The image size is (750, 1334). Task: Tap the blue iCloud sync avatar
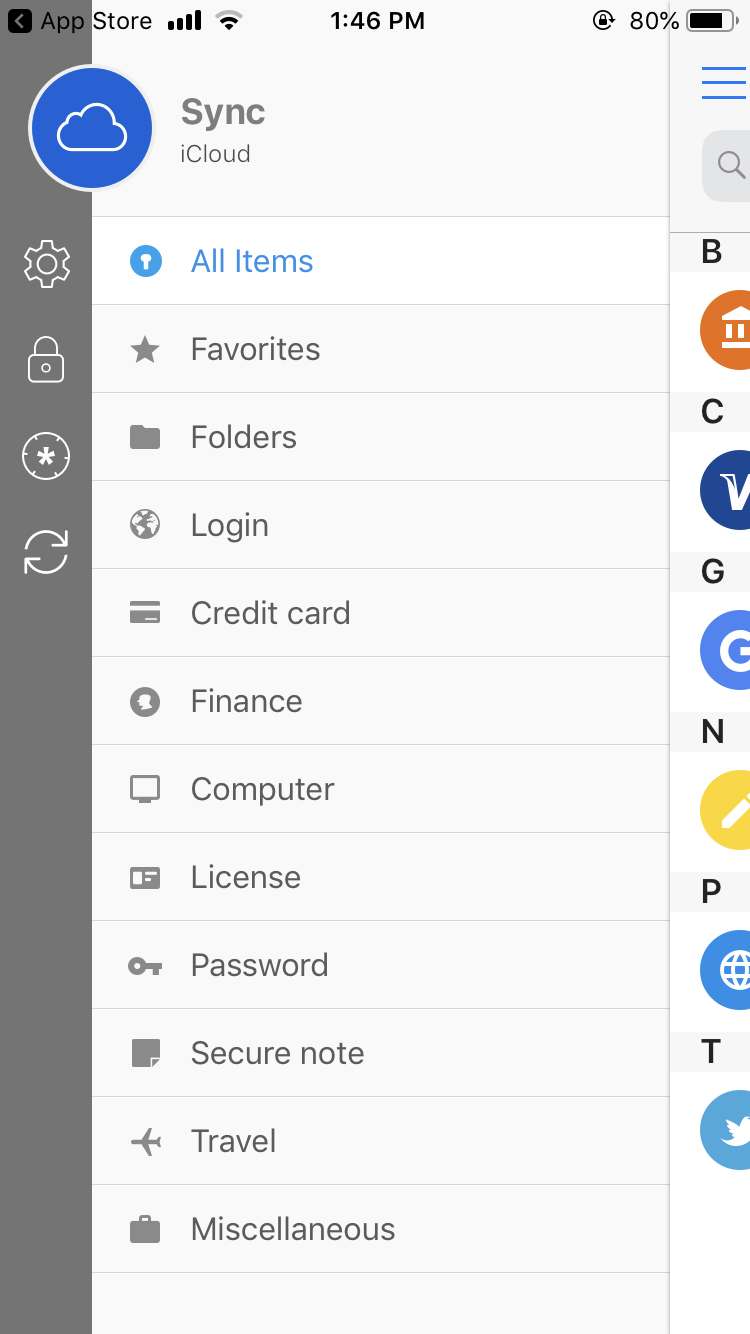(x=92, y=128)
